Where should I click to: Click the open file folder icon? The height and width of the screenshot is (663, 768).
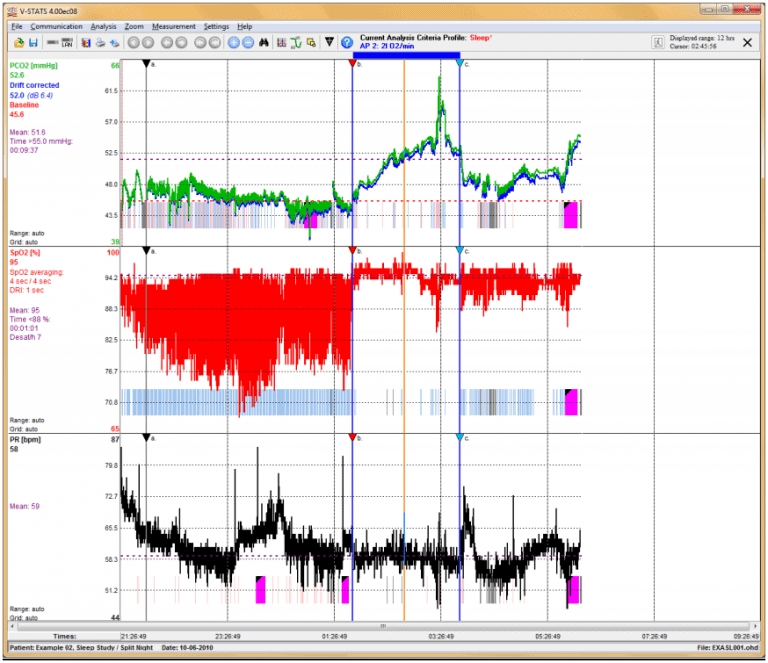coord(18,43)
